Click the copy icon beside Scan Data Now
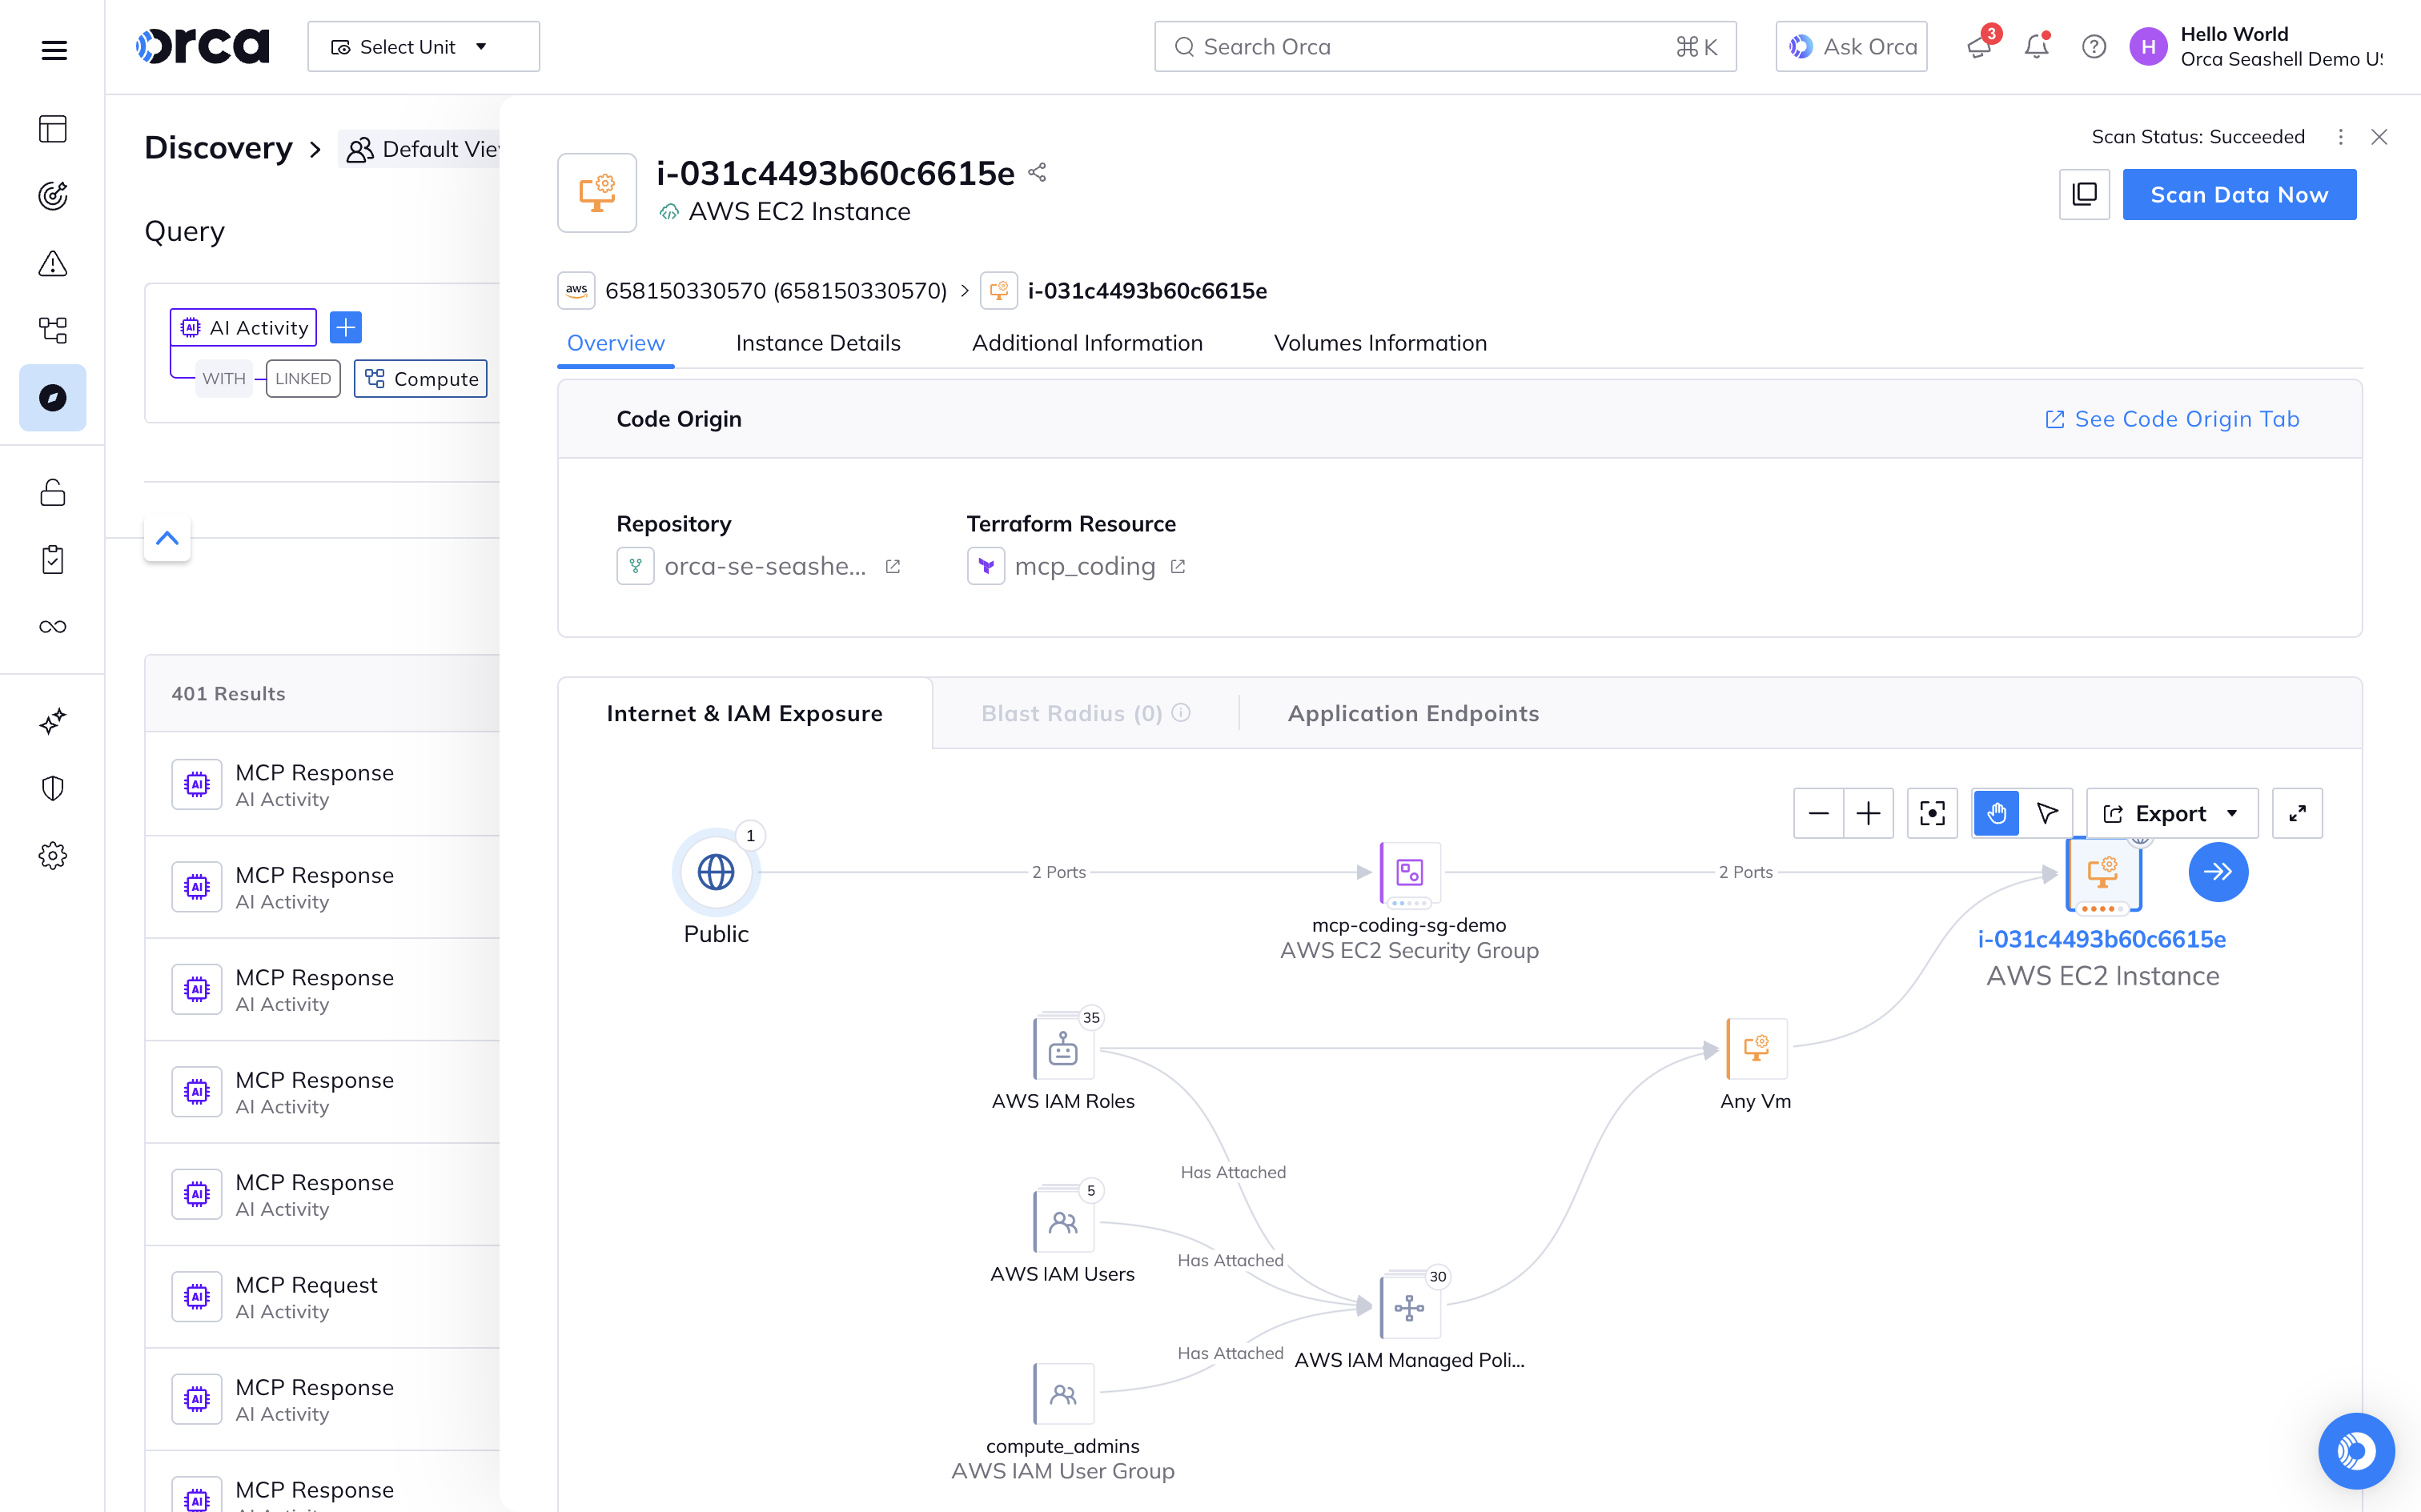The height and width of the screenshot is (1512, 2421). pyautogui.click(x=2084, y=194)
